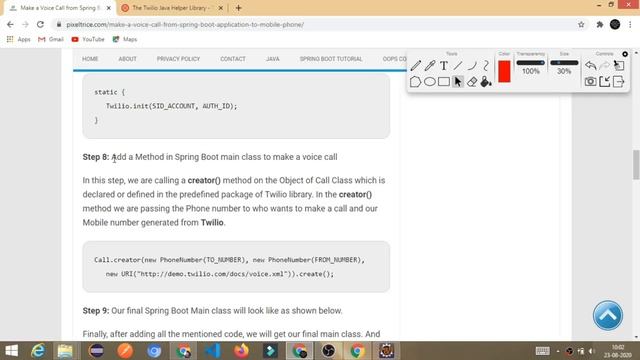Adjust the Transparency slider at 100%
This screenshot has width=640, height=360.
click(531, 63)
